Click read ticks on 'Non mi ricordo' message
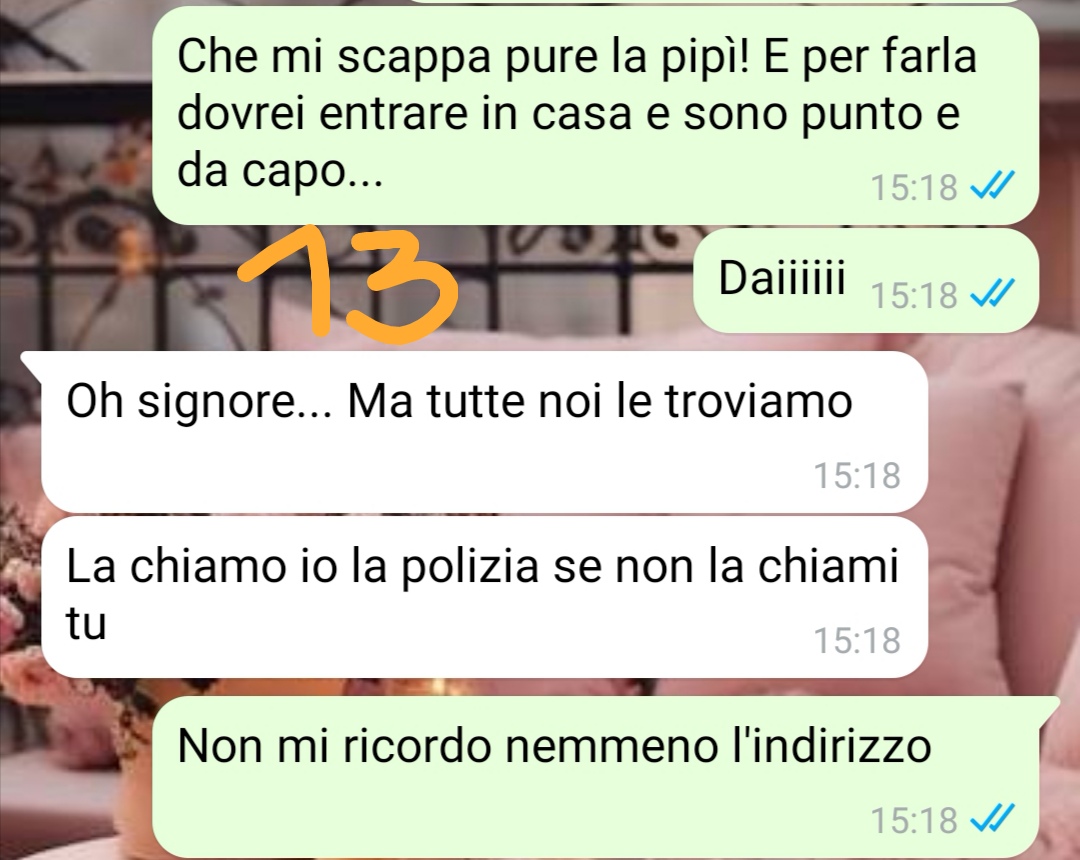 [992, 819]
